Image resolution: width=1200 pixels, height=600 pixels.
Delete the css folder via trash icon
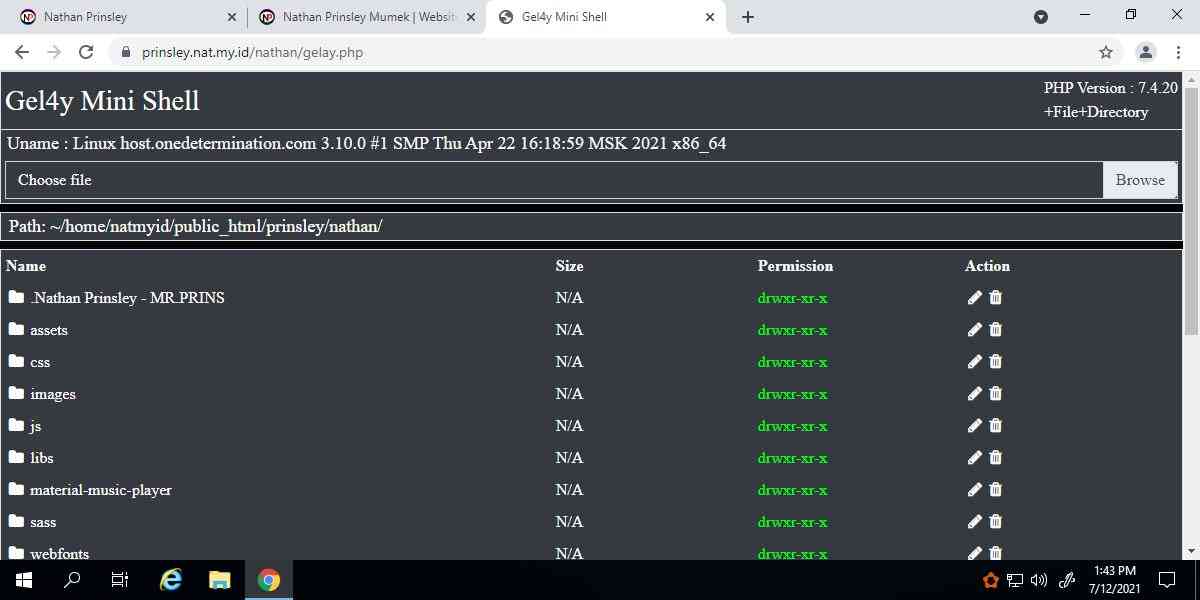pyautogui.click(x=995, y=361)
